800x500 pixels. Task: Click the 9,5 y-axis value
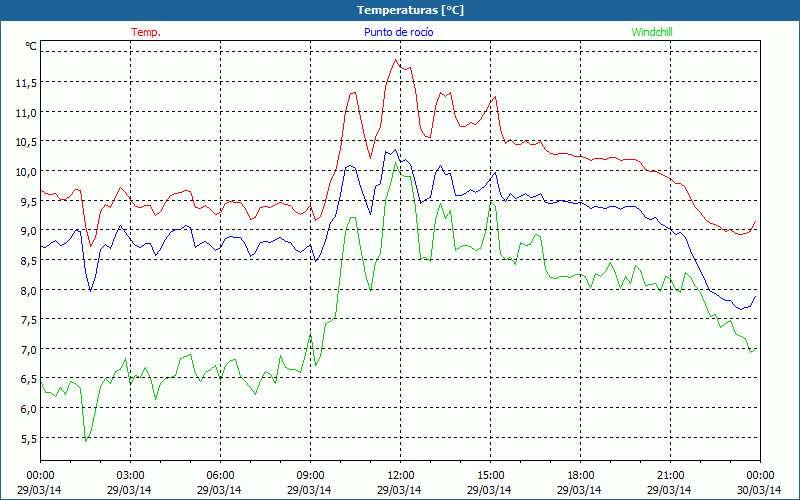tap(28, 202)
